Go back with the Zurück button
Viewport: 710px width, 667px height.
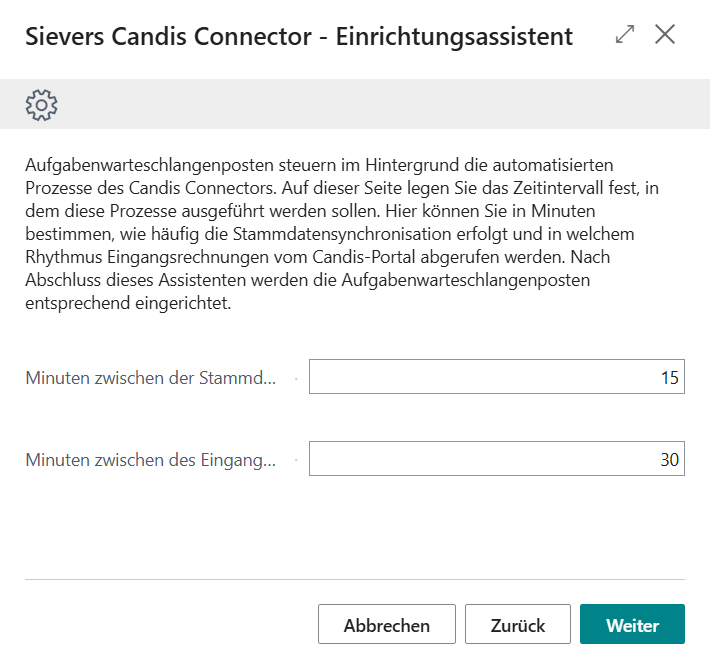click(x=517, y=625)
